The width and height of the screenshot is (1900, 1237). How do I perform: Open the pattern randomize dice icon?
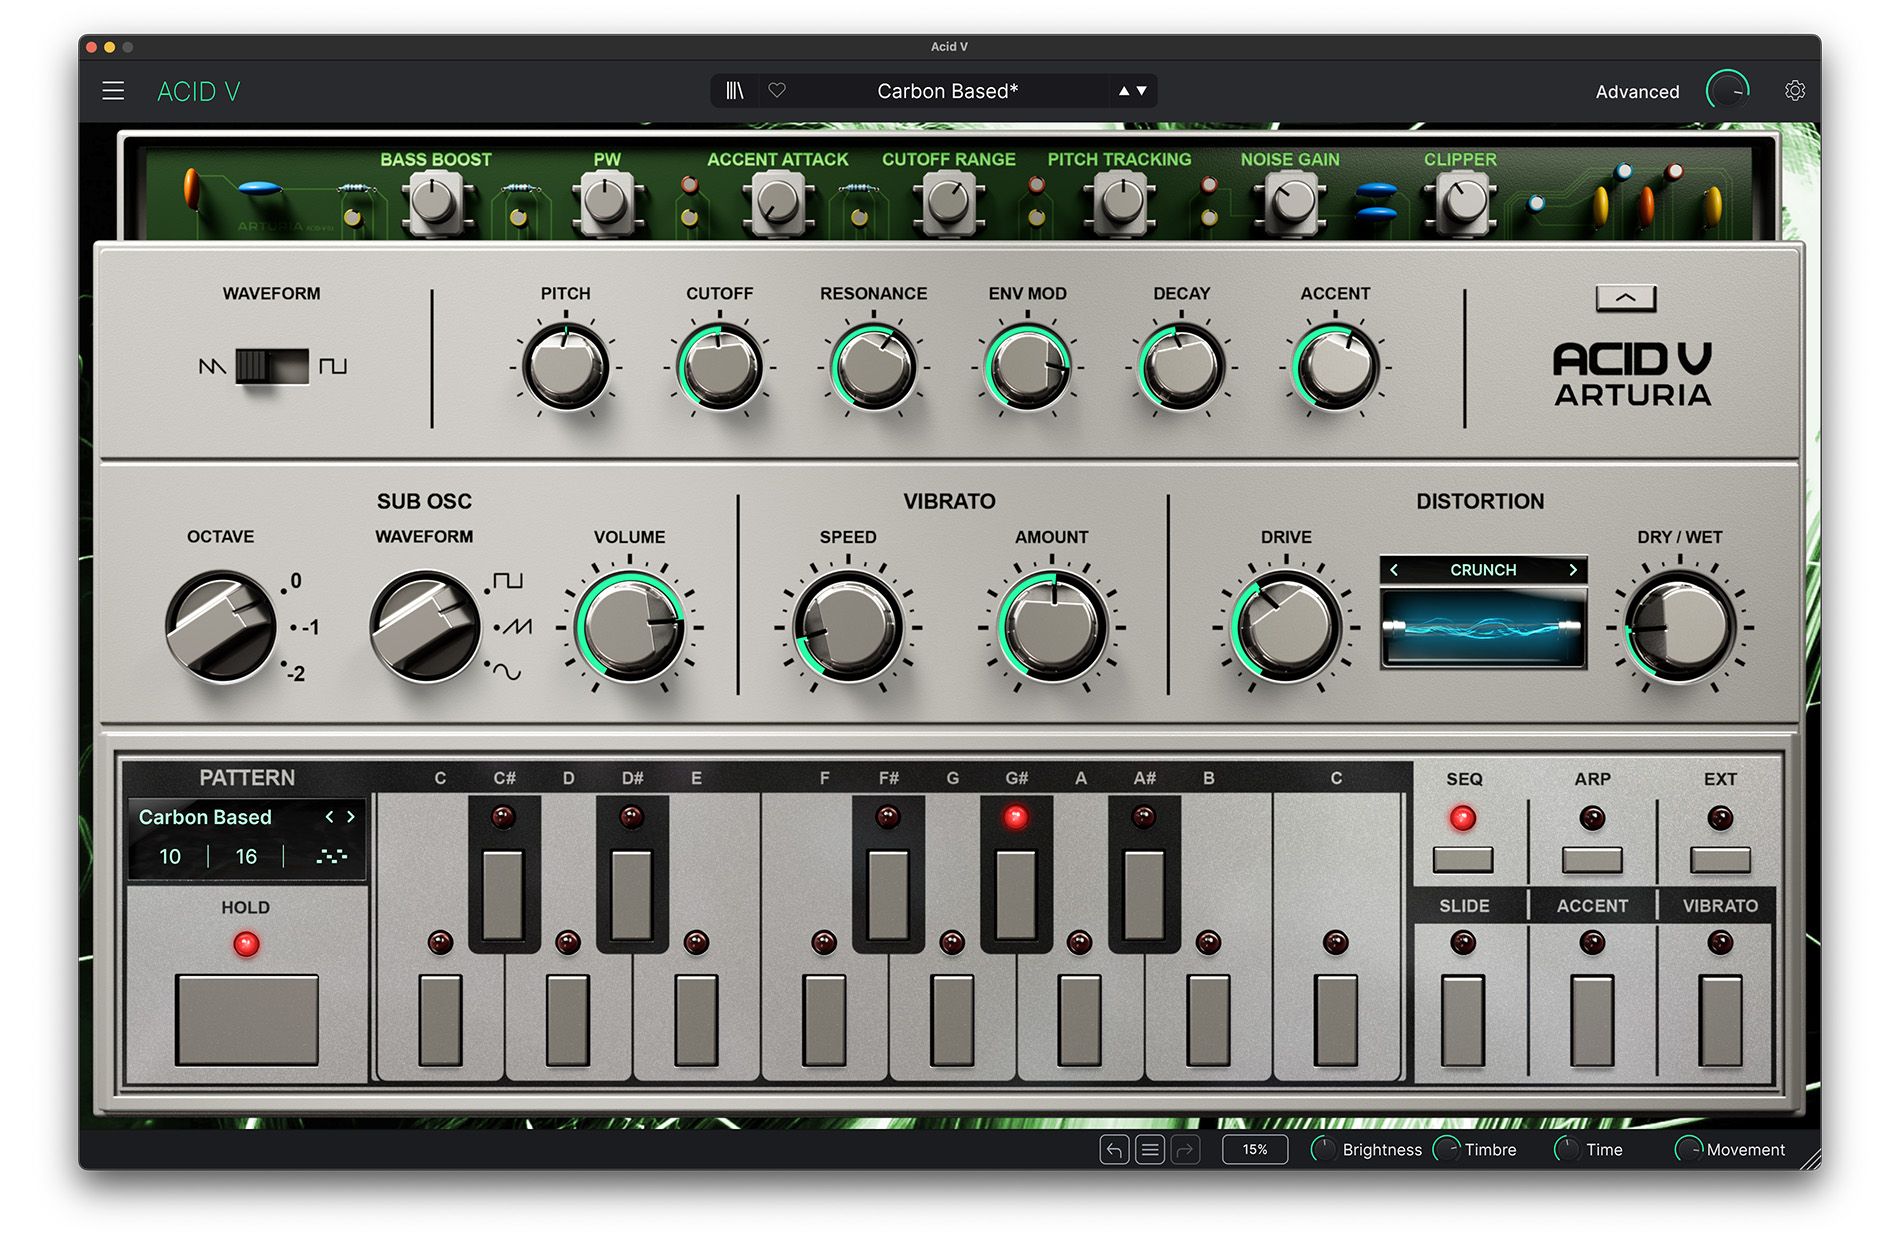tap(331, 856)
